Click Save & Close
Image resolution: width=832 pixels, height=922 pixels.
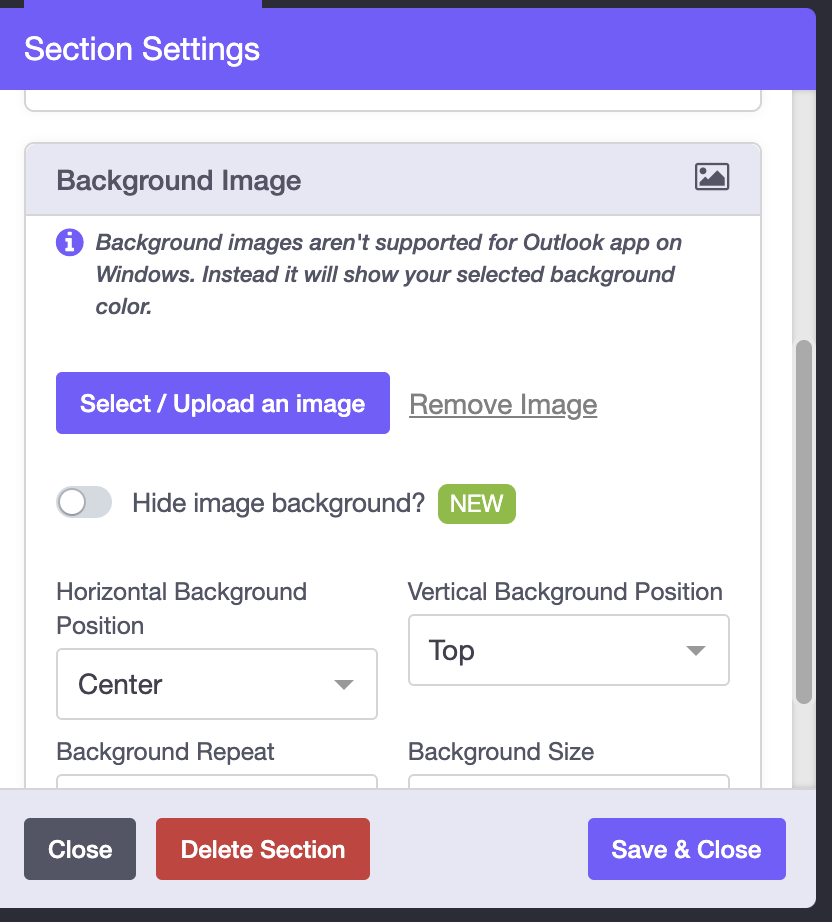[686, 849]
